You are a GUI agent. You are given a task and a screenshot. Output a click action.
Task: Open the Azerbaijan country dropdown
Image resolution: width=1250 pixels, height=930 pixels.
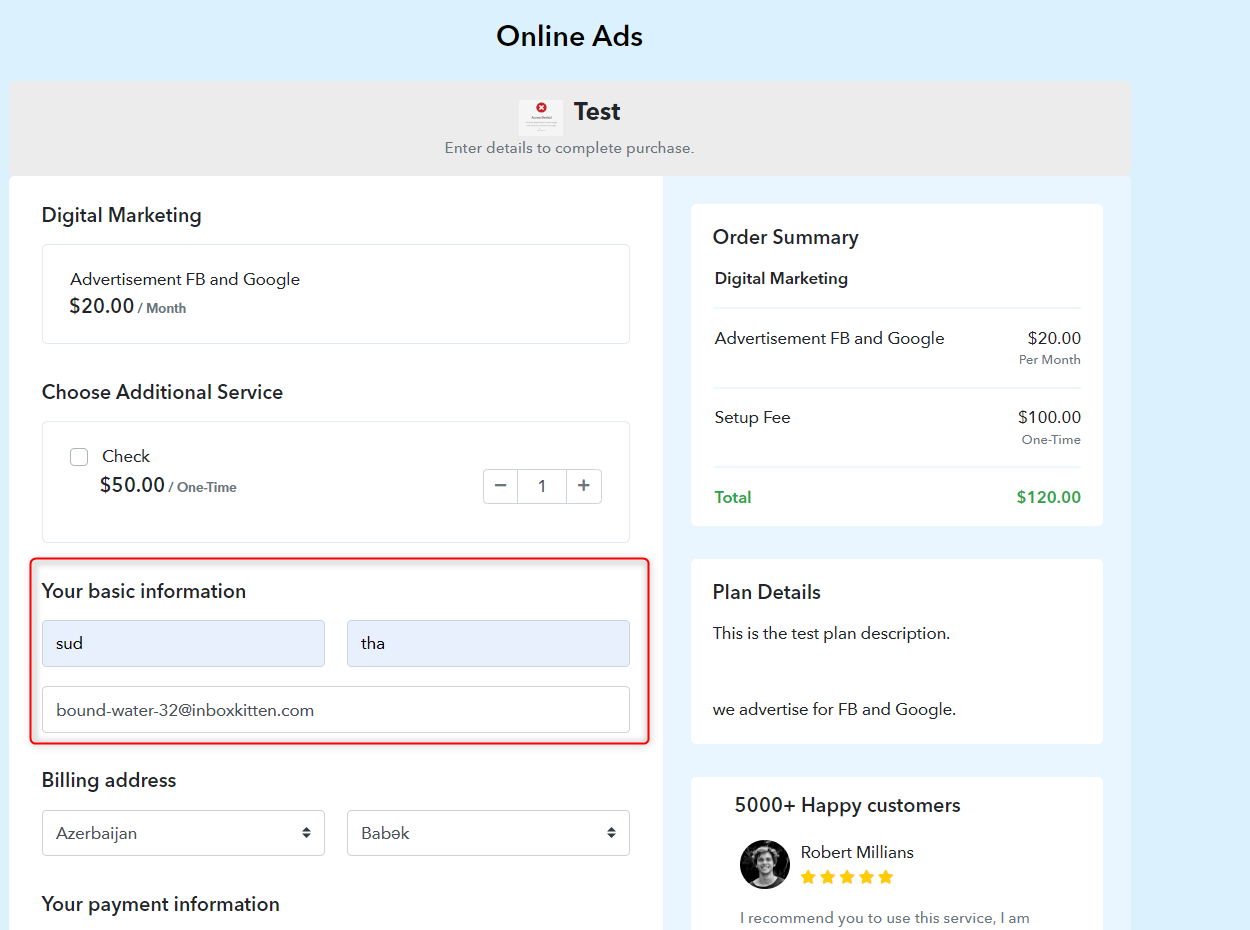(x=183, y=833)
